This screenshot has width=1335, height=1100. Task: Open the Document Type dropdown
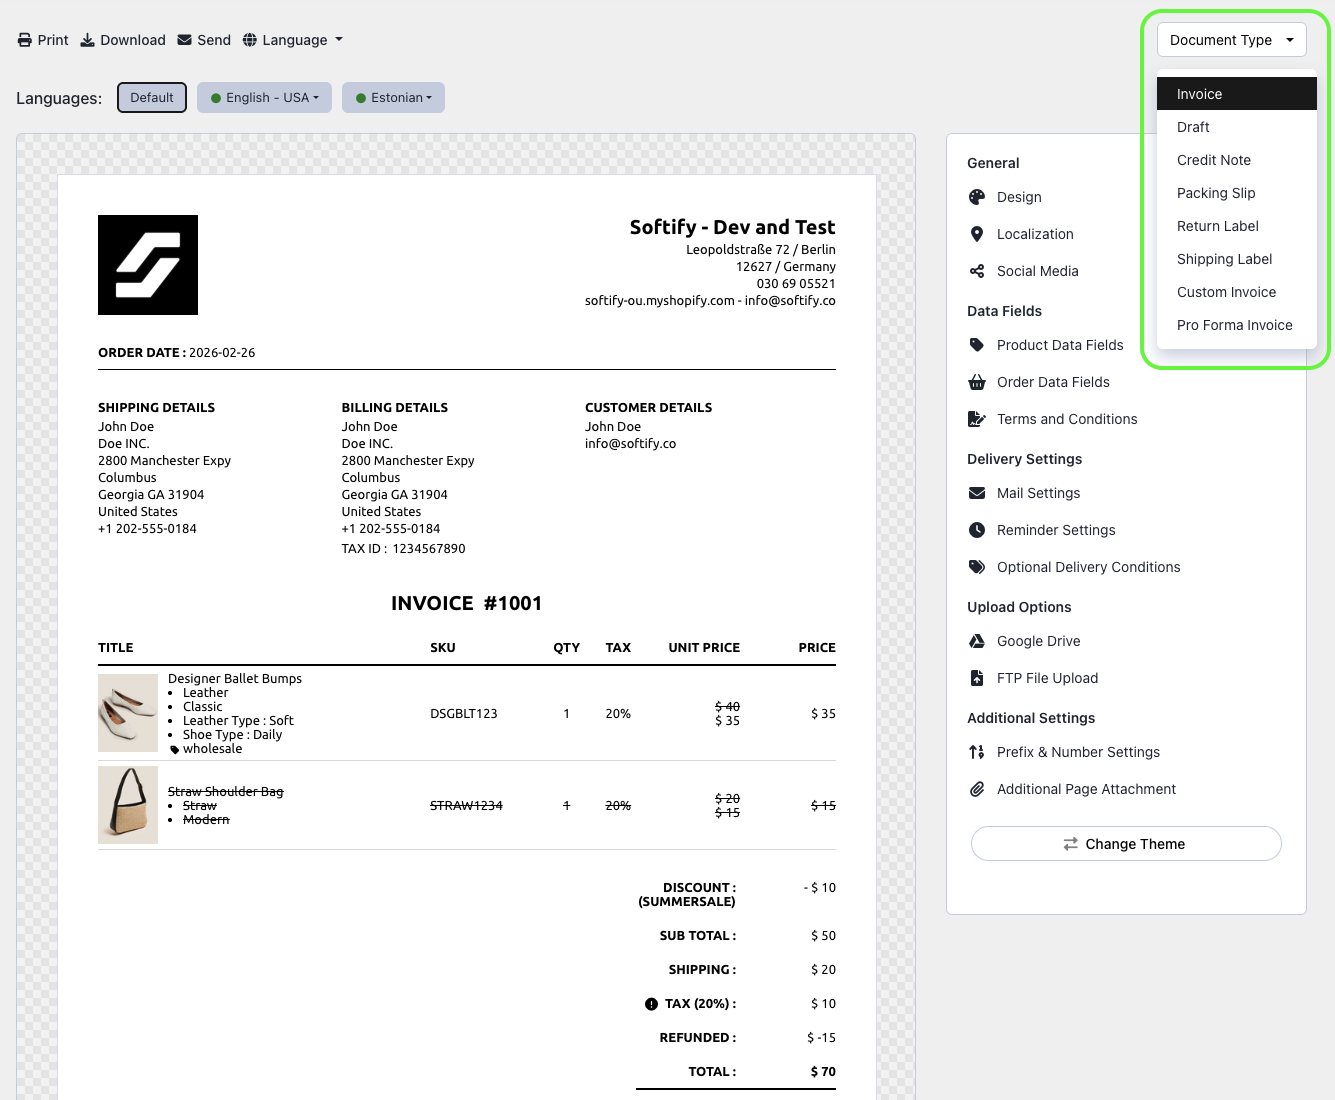point(1231,40)
